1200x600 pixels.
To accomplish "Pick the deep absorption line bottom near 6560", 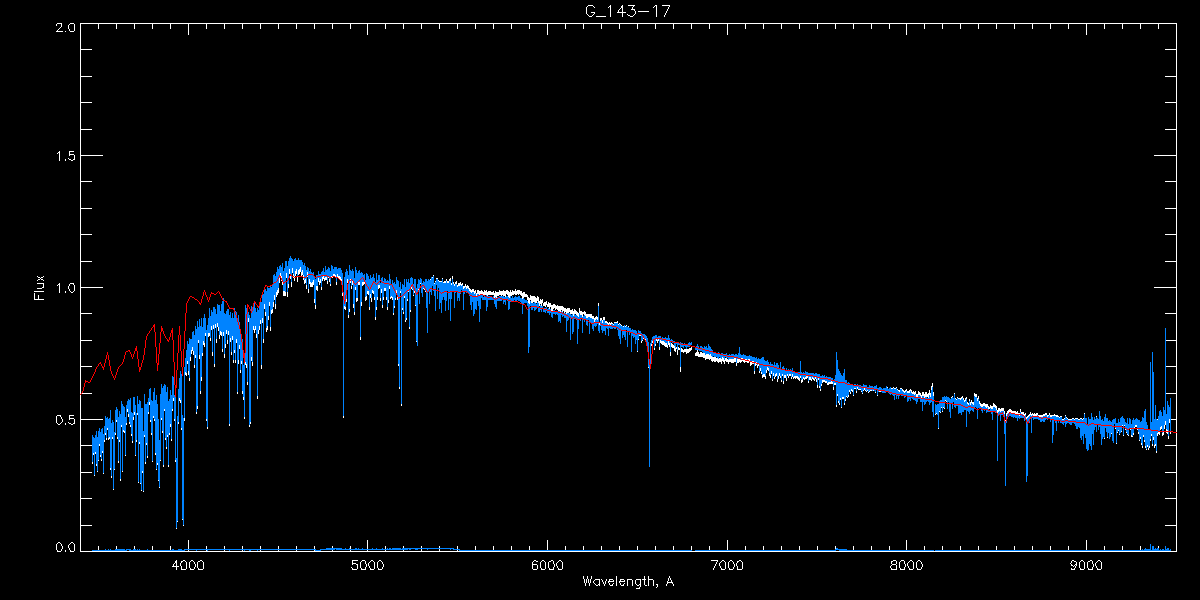I will click(x=649, y=464).
